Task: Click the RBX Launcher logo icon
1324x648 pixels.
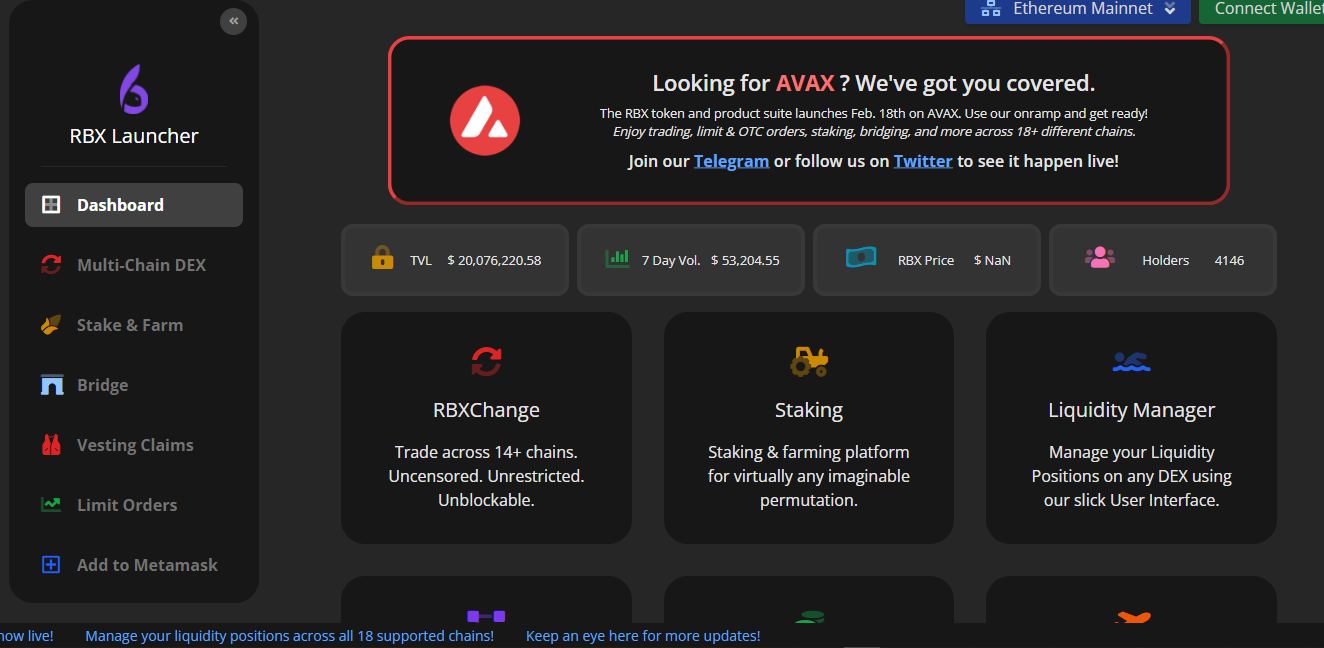Action: coord(134,89)
